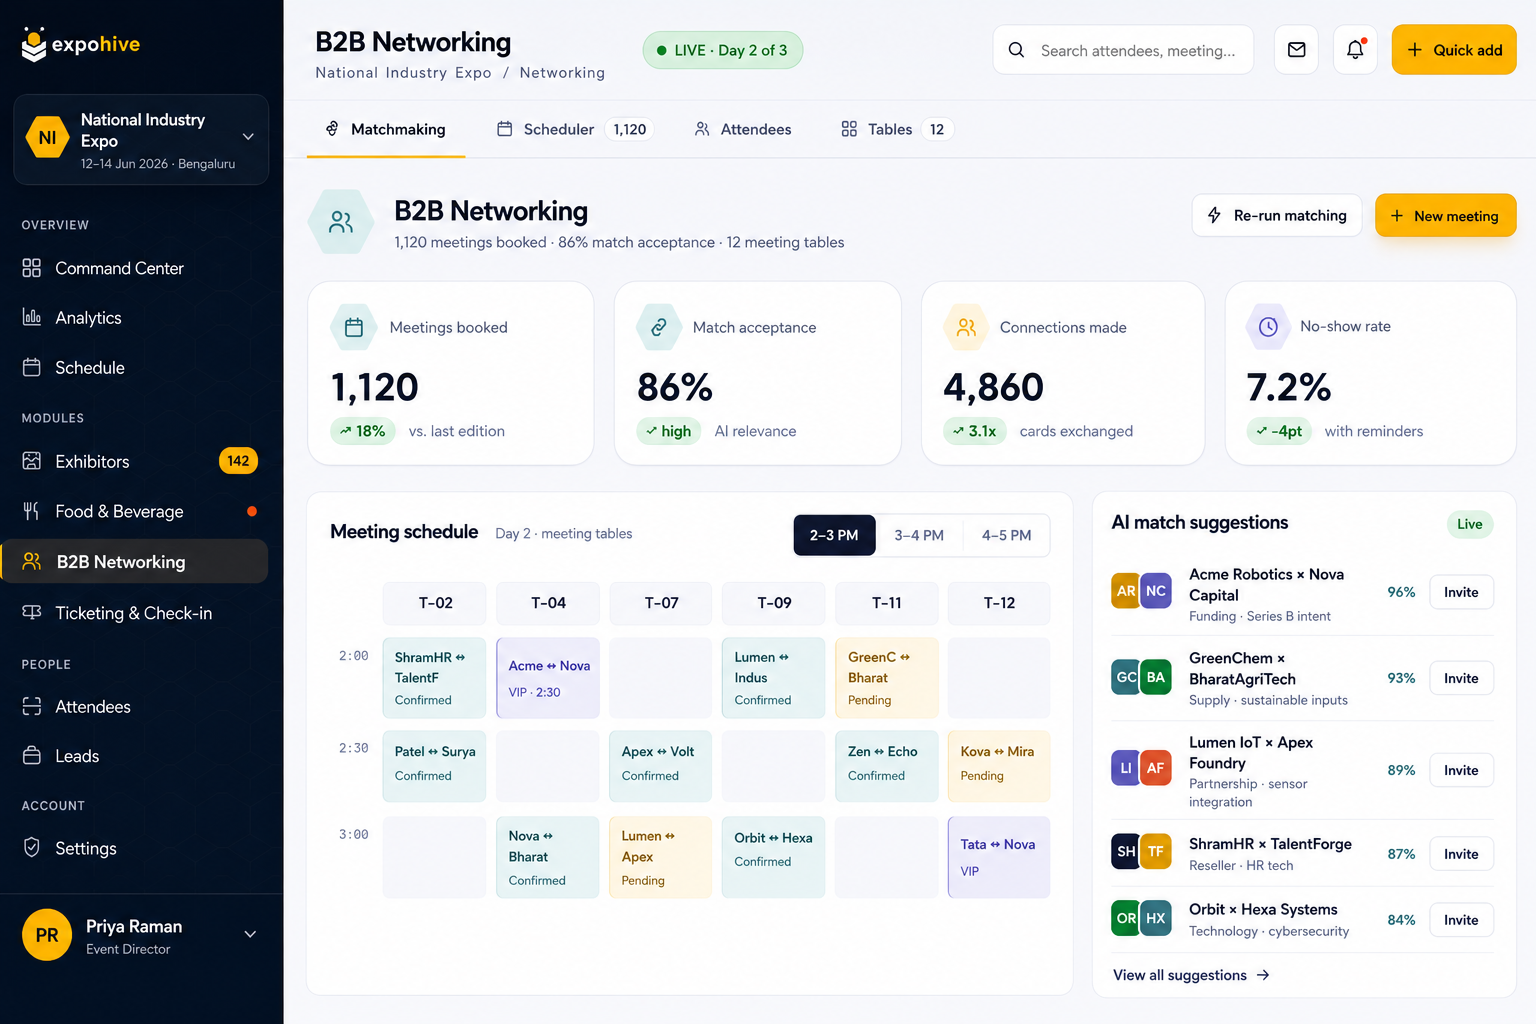Screen dimensions: 1536x1024
Task: Select the 2–3 PM time slot
Action: [834, 535]
